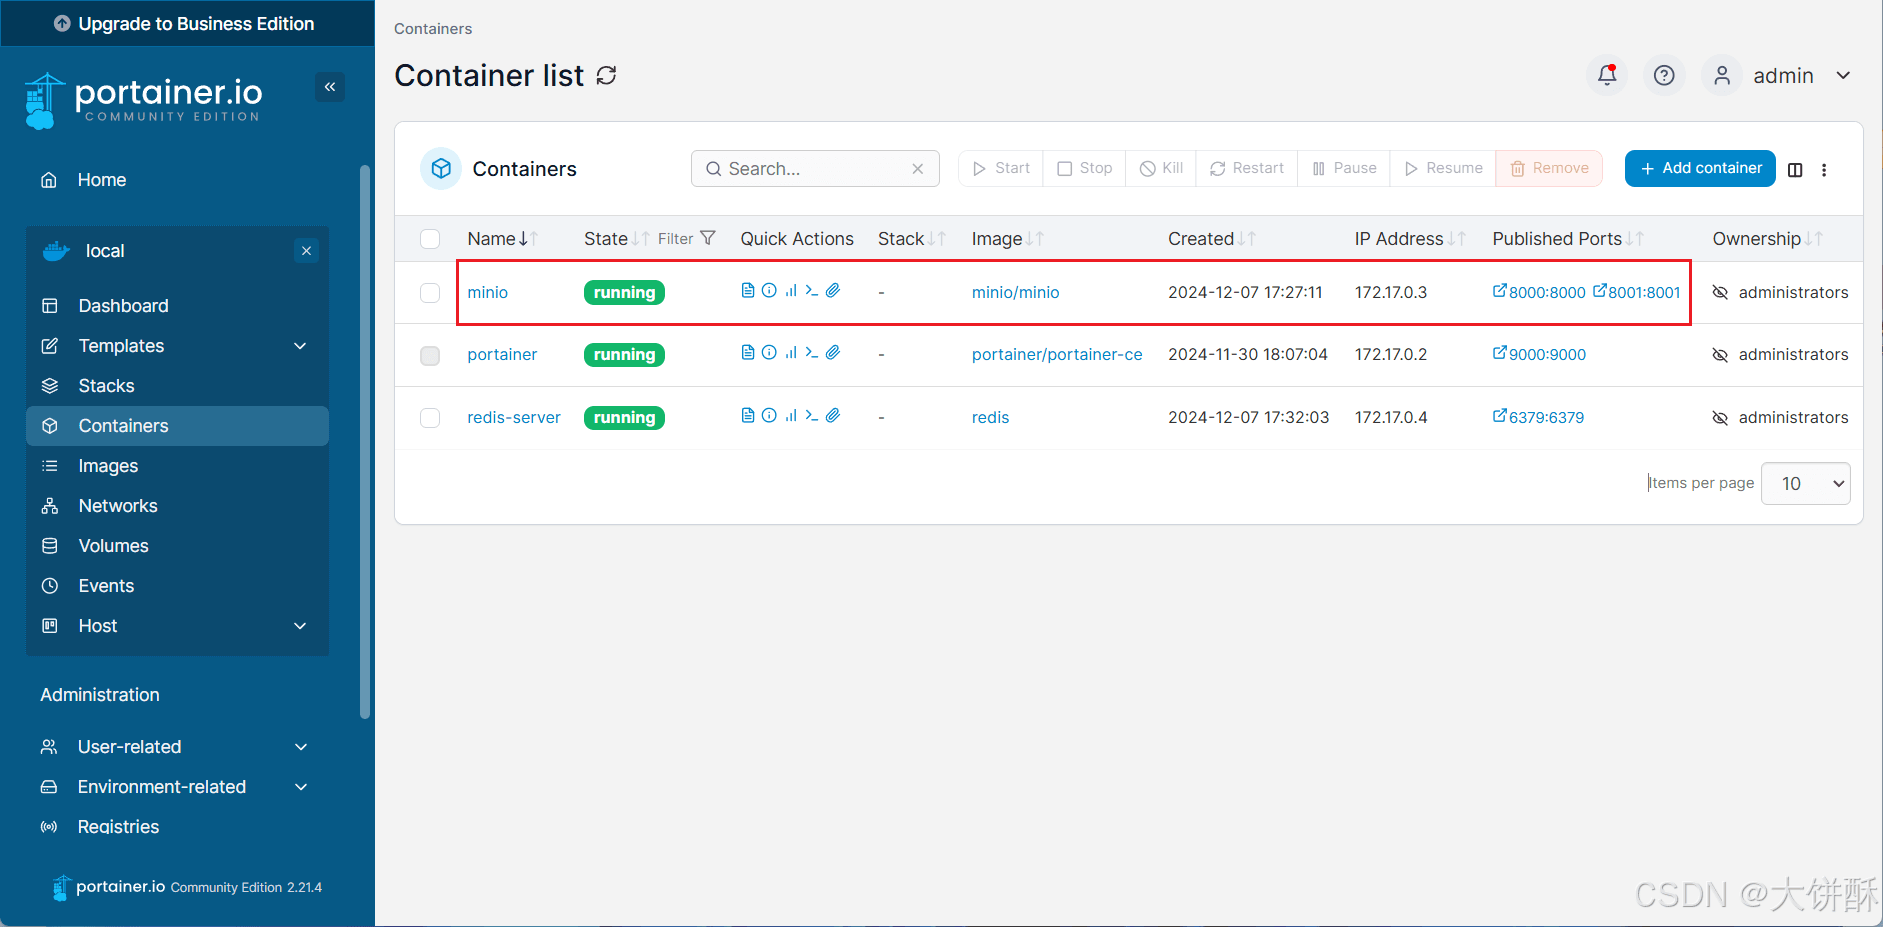Click Upgrade to Business Edition
The height and width of the screenshot is (927, 1883).
coord(187,23)
